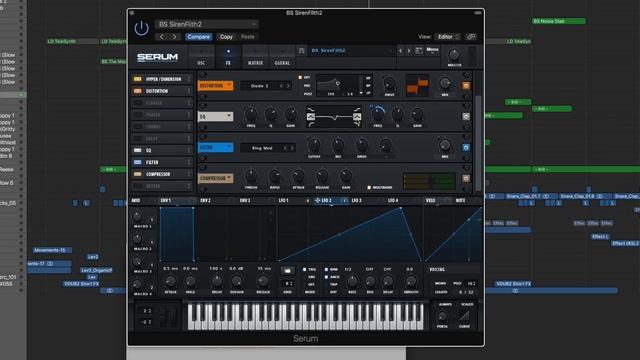Switch to the GLOBAL tab
Viewport: 640px width, 360px height.
click(x=282, y=57)
